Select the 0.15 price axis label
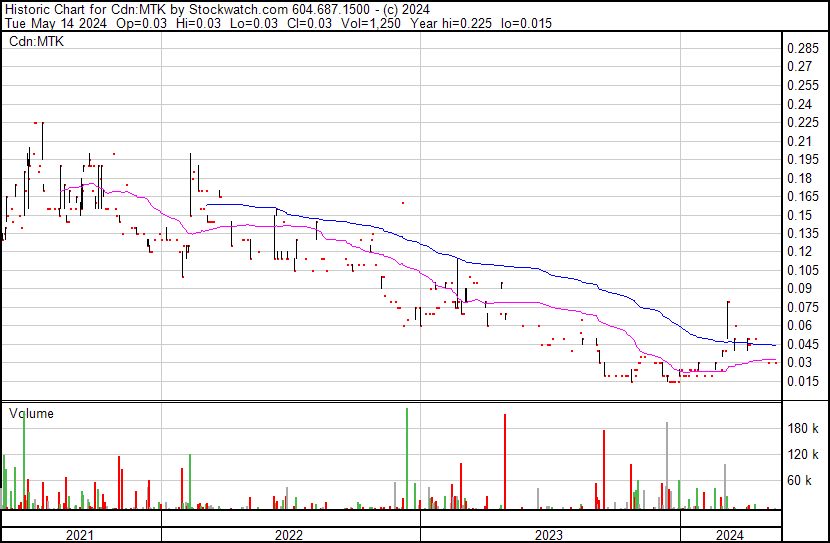The height and width of the screenshot is (543, 830). point(799,215)
